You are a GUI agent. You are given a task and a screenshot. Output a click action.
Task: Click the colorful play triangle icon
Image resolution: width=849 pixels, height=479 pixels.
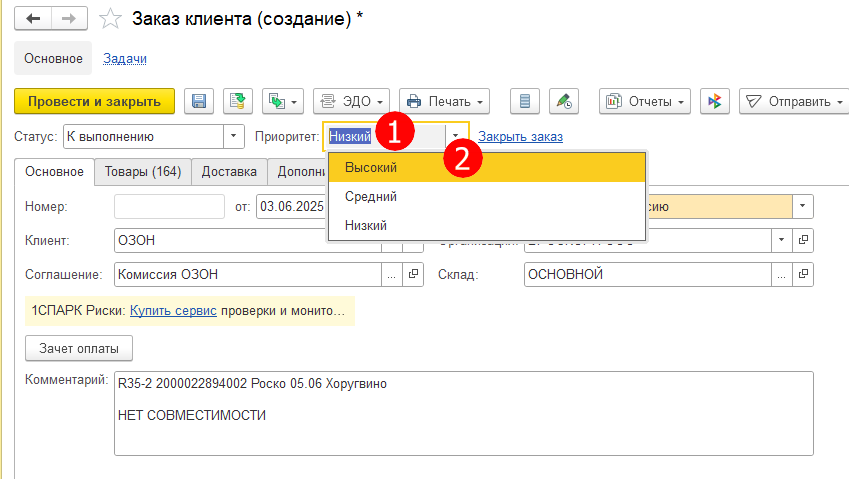713,101
